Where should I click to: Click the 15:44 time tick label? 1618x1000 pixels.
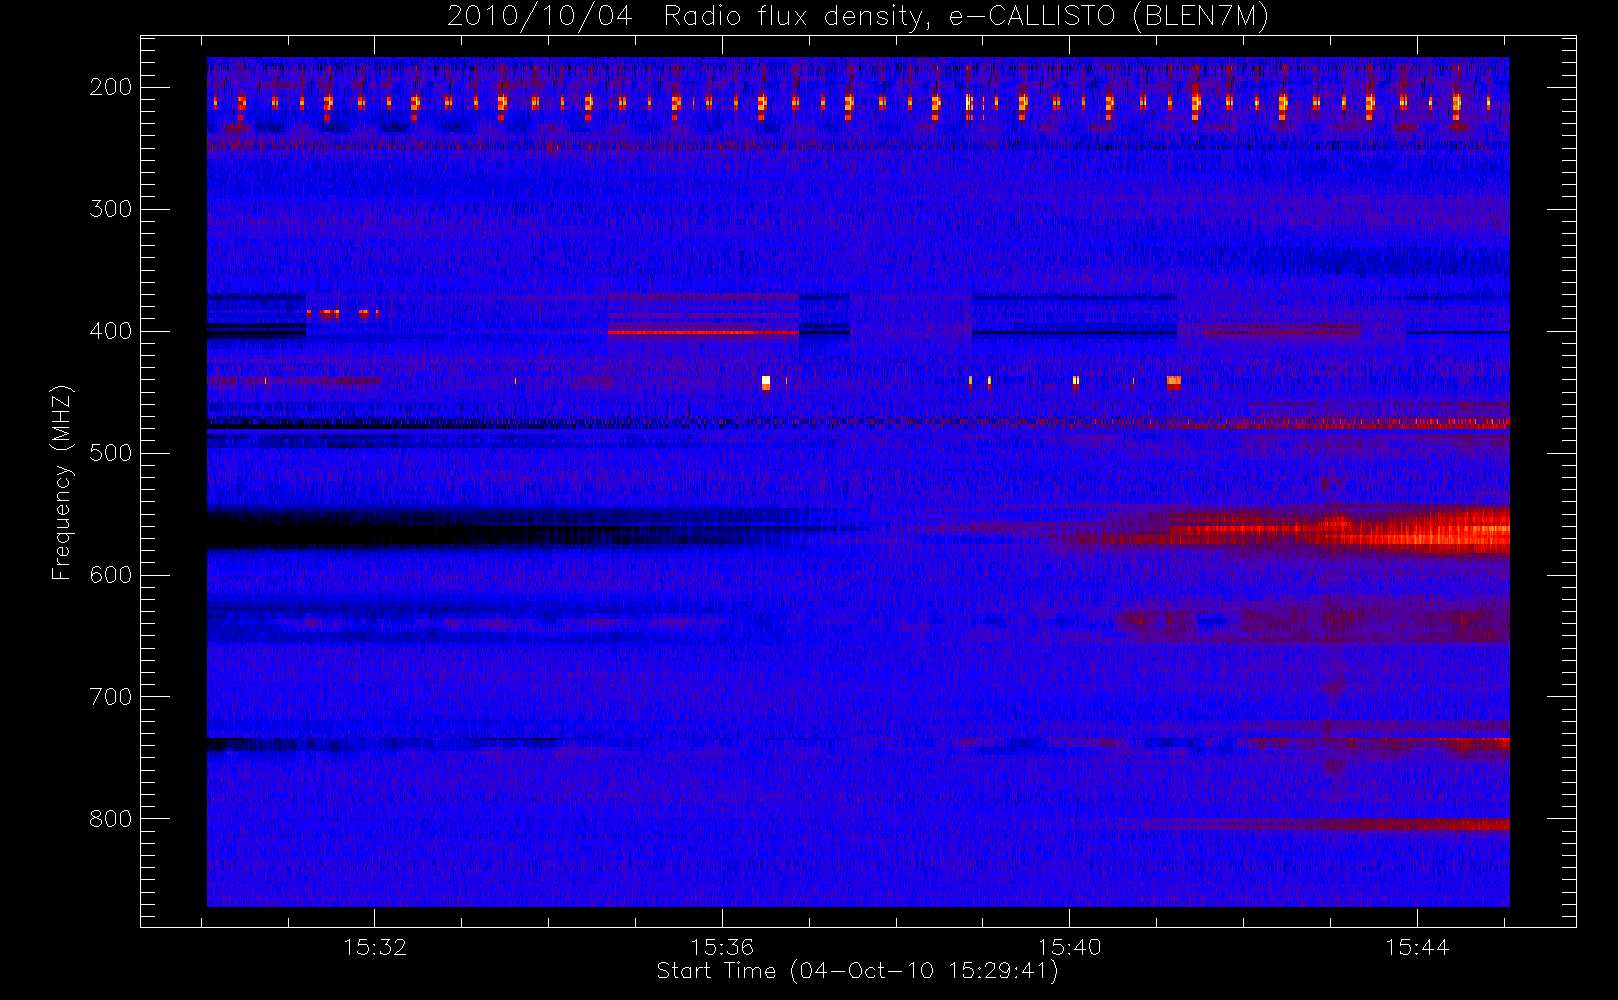(x=1417, y=947)
